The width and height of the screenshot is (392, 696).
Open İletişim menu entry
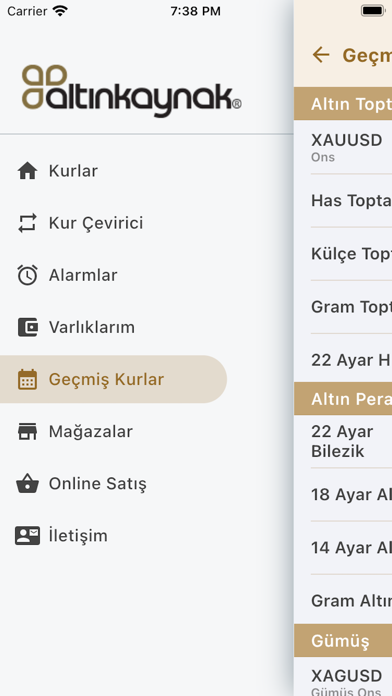(113, 536)
